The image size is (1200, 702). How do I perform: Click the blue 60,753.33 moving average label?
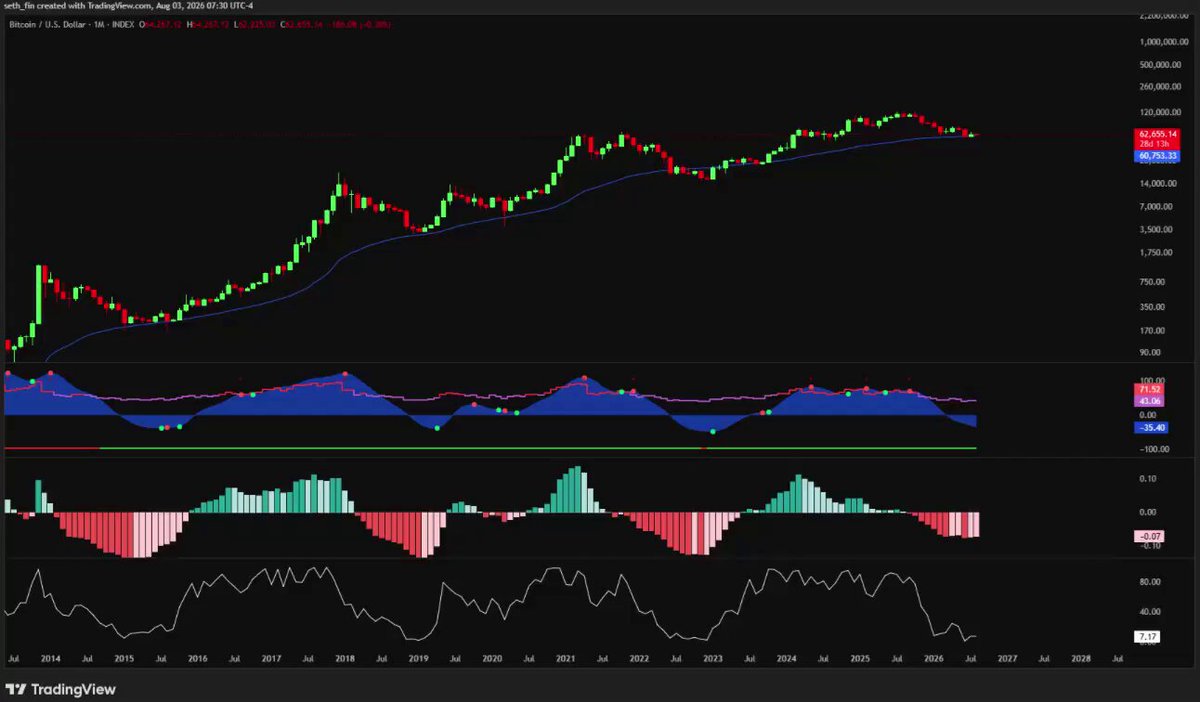pyautogui.click(x=1157, y=156)
